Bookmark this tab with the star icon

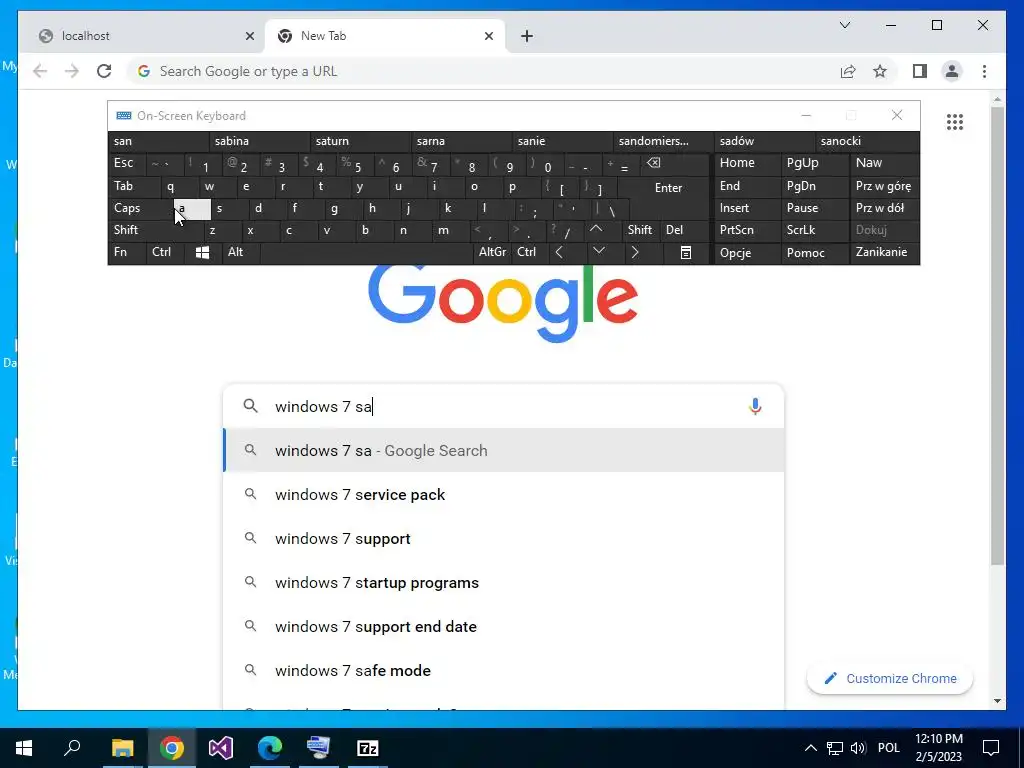880,71
